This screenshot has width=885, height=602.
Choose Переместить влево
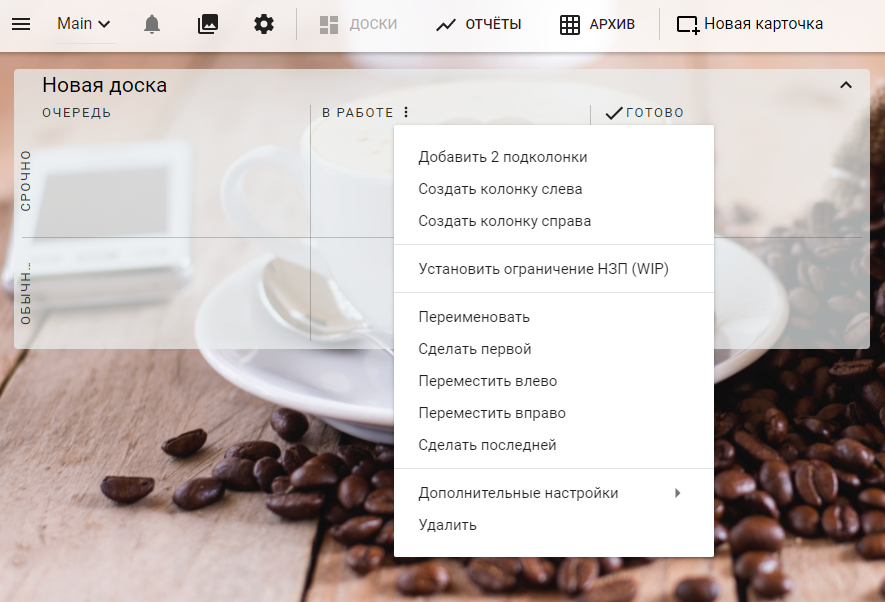click(x=554, y=381)
